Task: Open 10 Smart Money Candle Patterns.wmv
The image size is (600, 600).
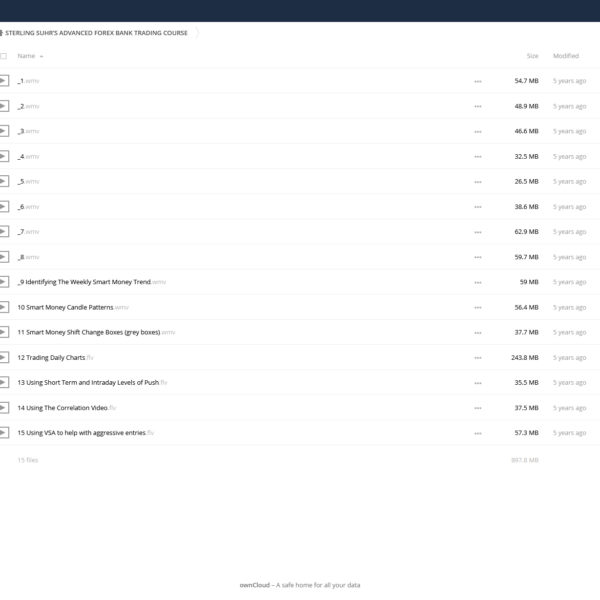Action: [73, 307]
